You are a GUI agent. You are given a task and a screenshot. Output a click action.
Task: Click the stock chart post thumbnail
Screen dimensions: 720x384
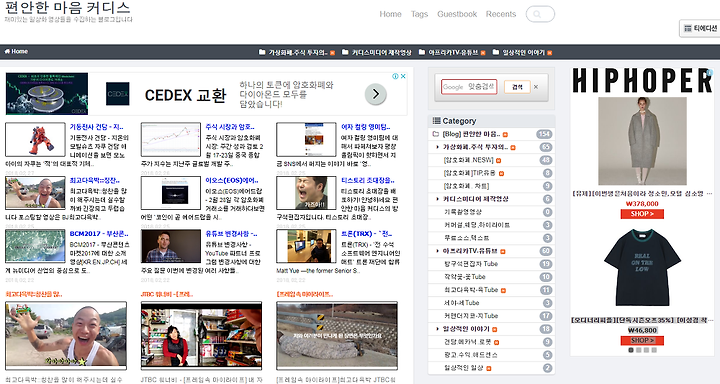(171, 140)
